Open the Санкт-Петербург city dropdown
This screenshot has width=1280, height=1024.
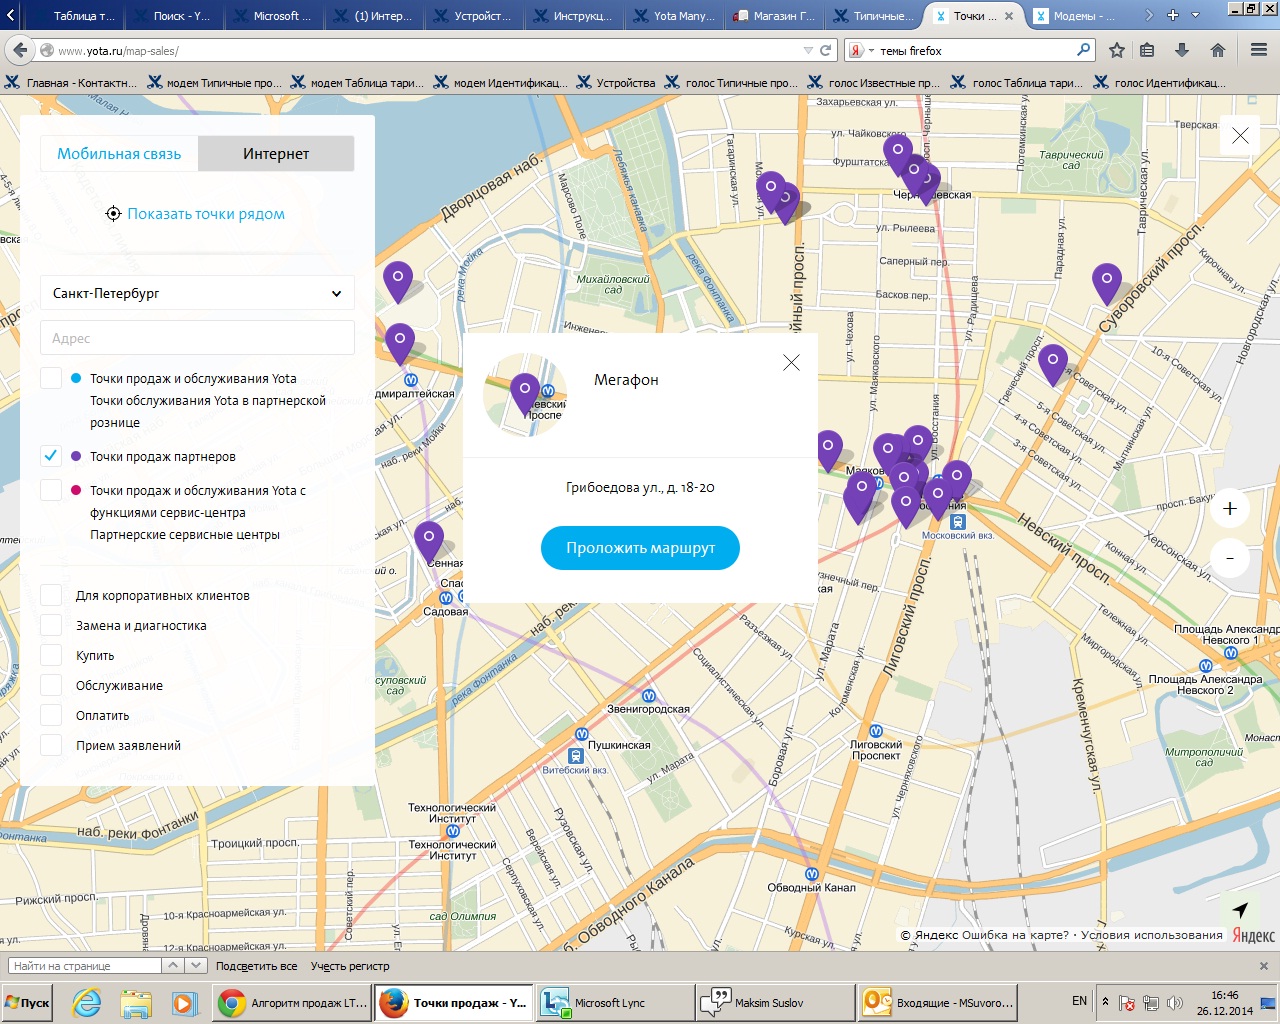[x=197, y=293]
